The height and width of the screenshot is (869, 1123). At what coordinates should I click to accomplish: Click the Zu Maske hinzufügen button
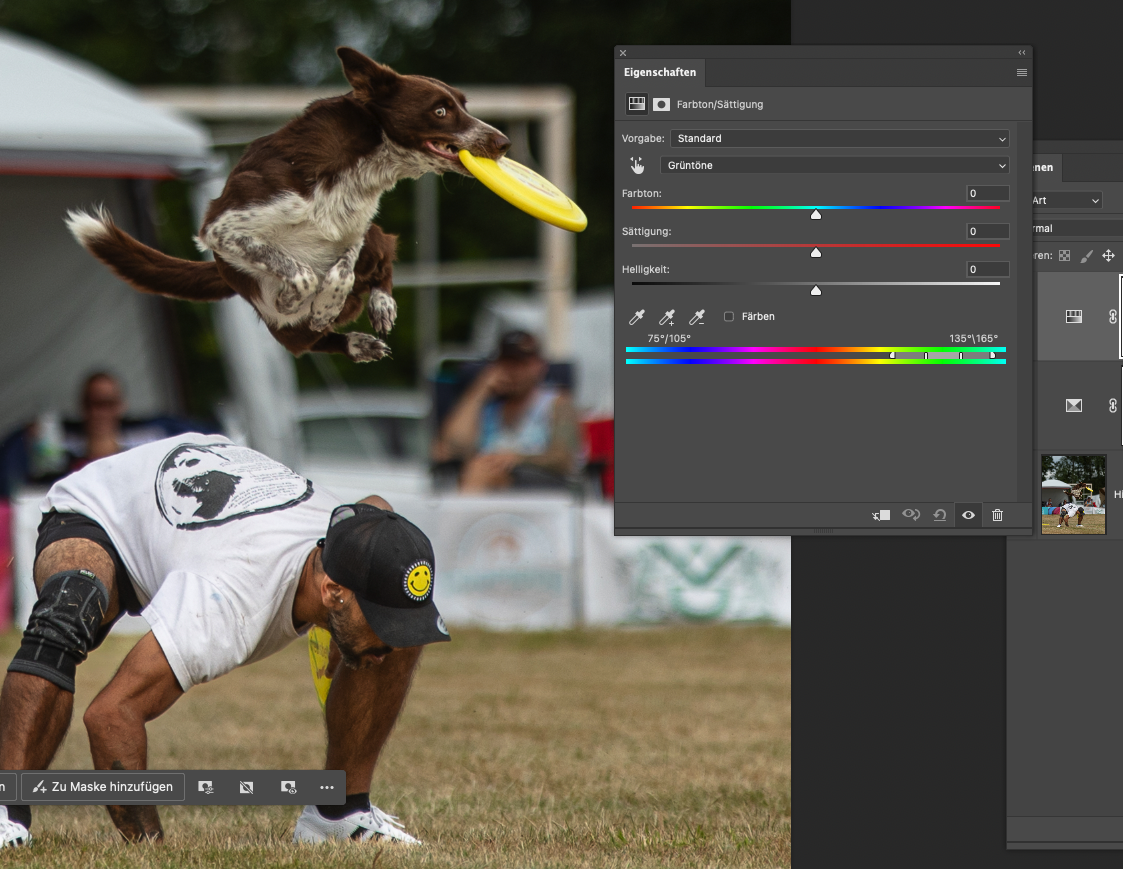pyautogui.click(x=103, y=787)
